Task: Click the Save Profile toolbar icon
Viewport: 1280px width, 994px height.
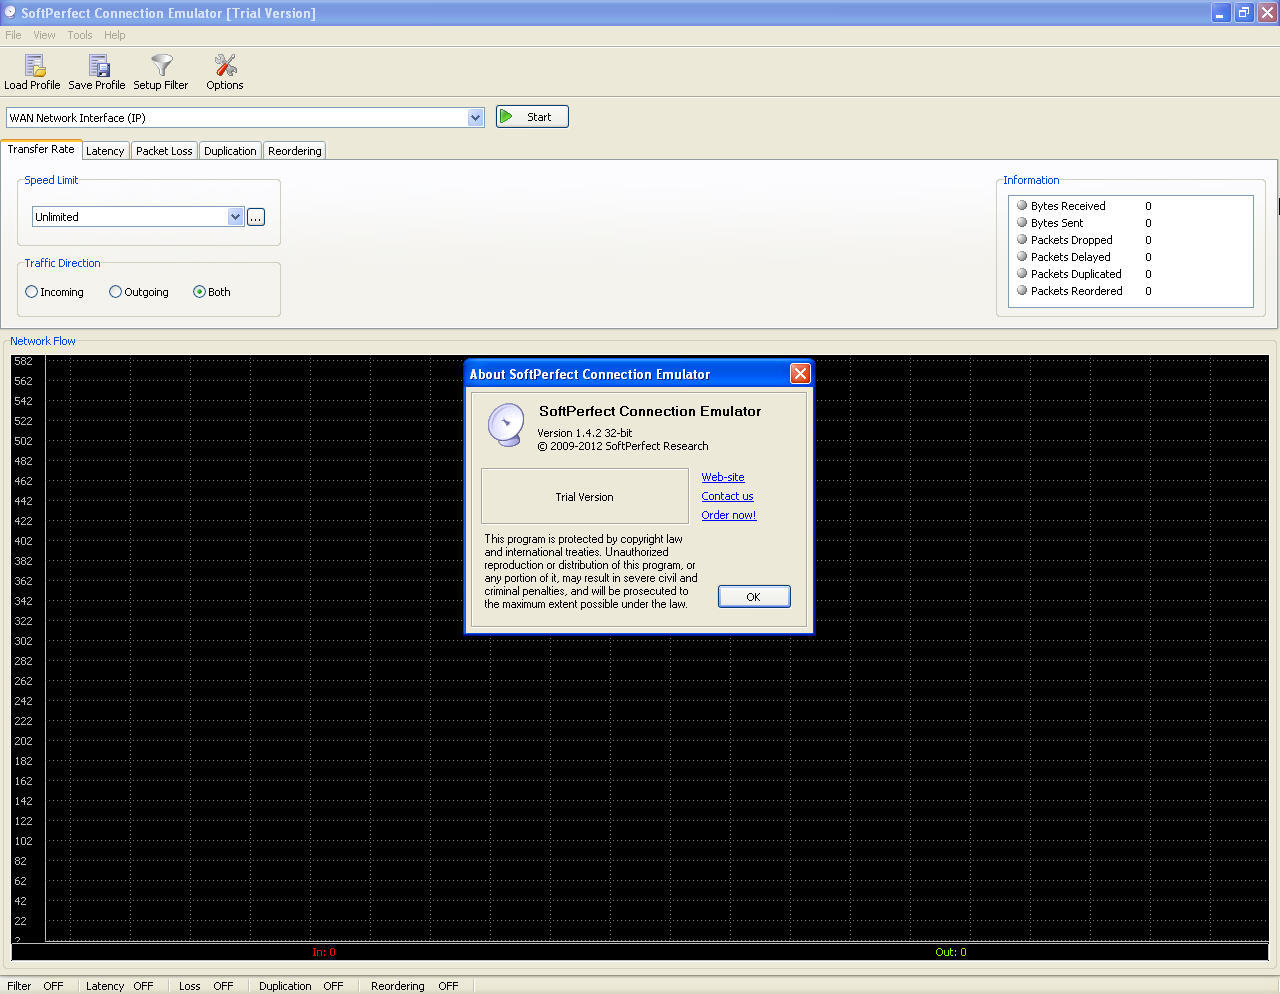Action: click(99, 66)
